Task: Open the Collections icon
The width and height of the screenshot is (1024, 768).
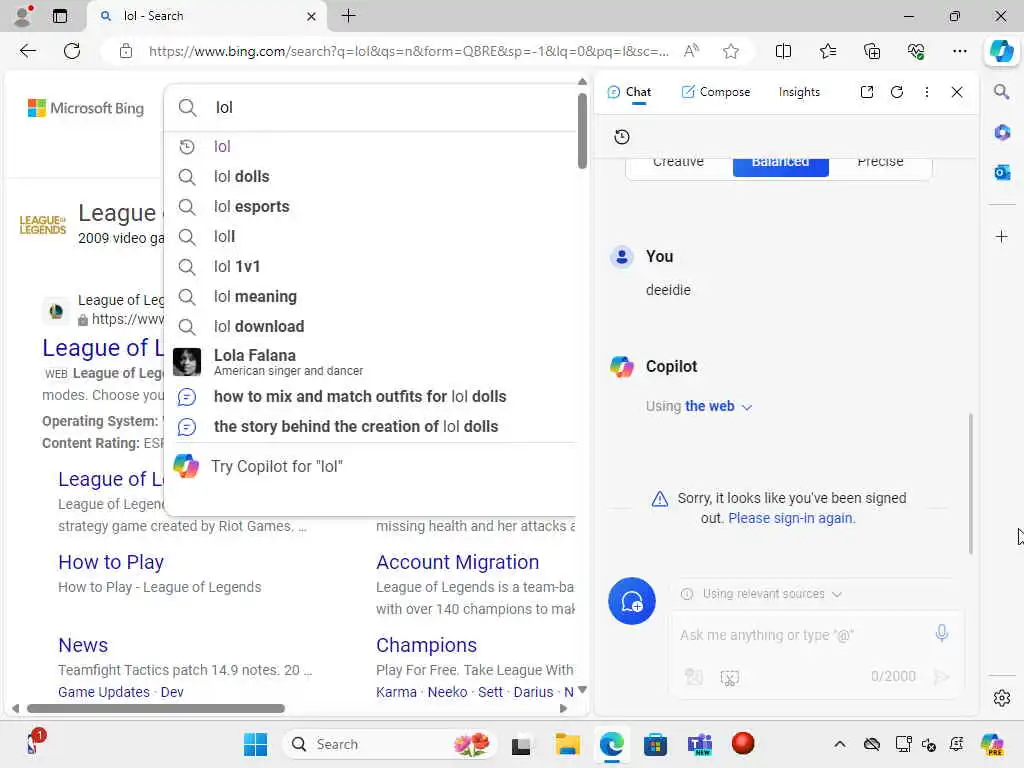Action: pos(872,51)
